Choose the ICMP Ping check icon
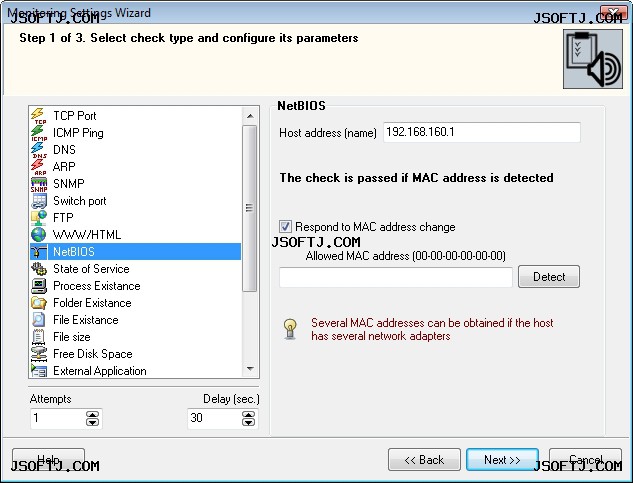This screenshot has width=633, height=483. pos(39,133)
